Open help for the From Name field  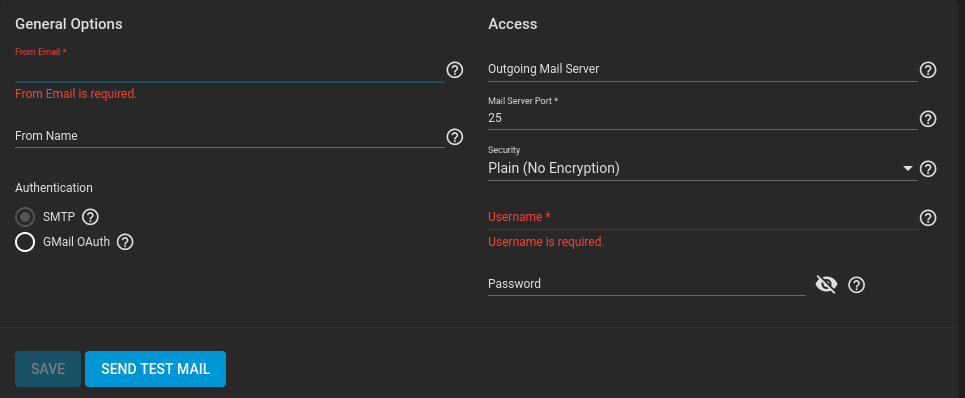(454, 137)
